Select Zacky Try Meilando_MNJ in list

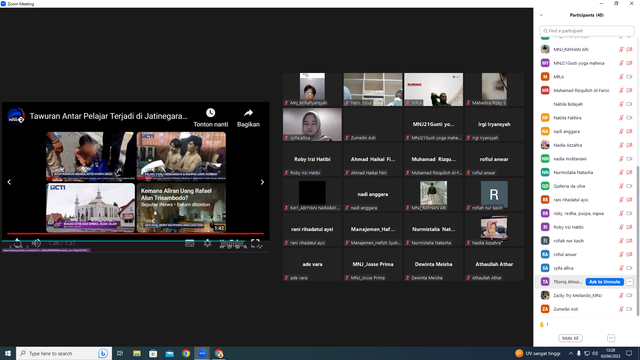(x=586, y=295)
